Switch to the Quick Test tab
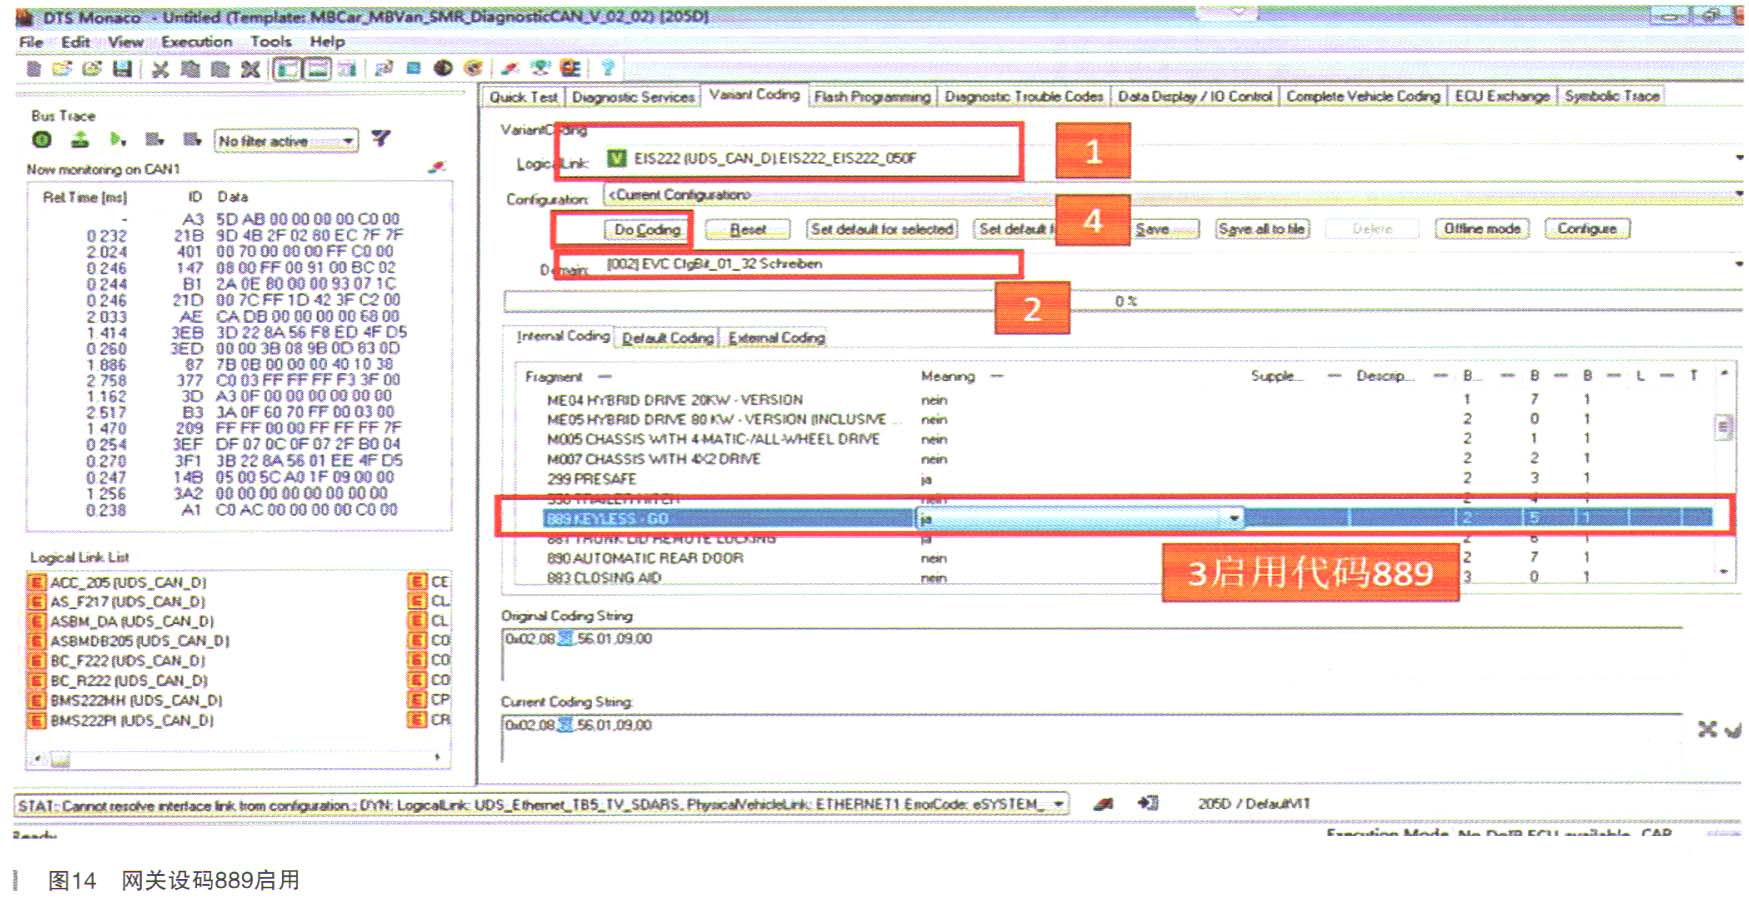This screenshot has height=901, width=1749. tap(523, 97)
